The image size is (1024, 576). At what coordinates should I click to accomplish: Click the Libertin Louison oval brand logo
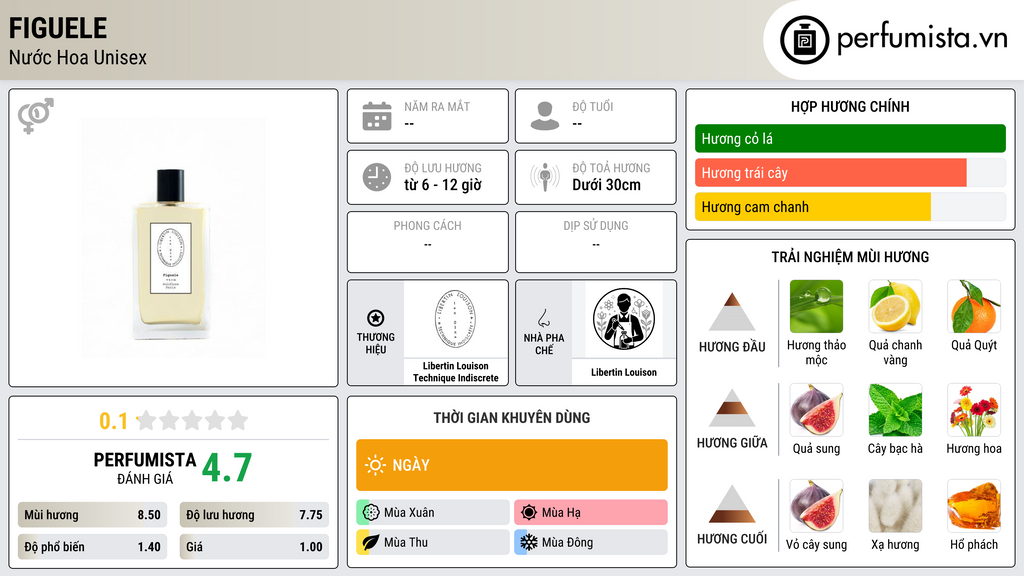455,319
